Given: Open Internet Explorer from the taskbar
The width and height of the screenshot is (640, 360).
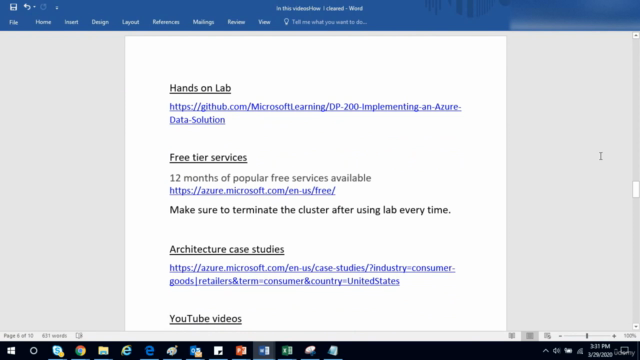Looking at the screenshot, I should 127,351.
